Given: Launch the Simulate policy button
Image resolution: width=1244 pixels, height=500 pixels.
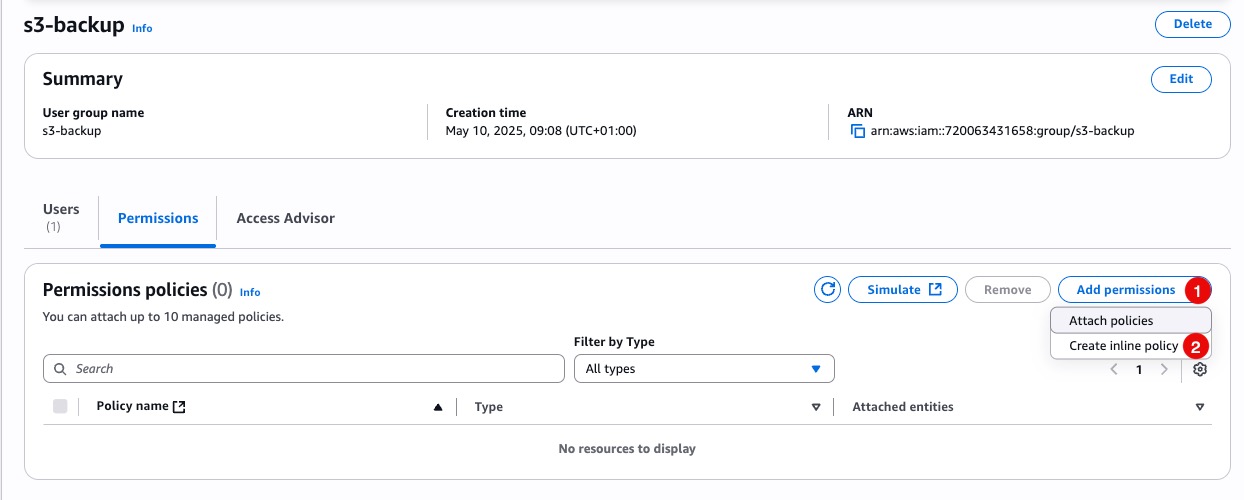Looking at the screenshot, I should pos(903,290).
